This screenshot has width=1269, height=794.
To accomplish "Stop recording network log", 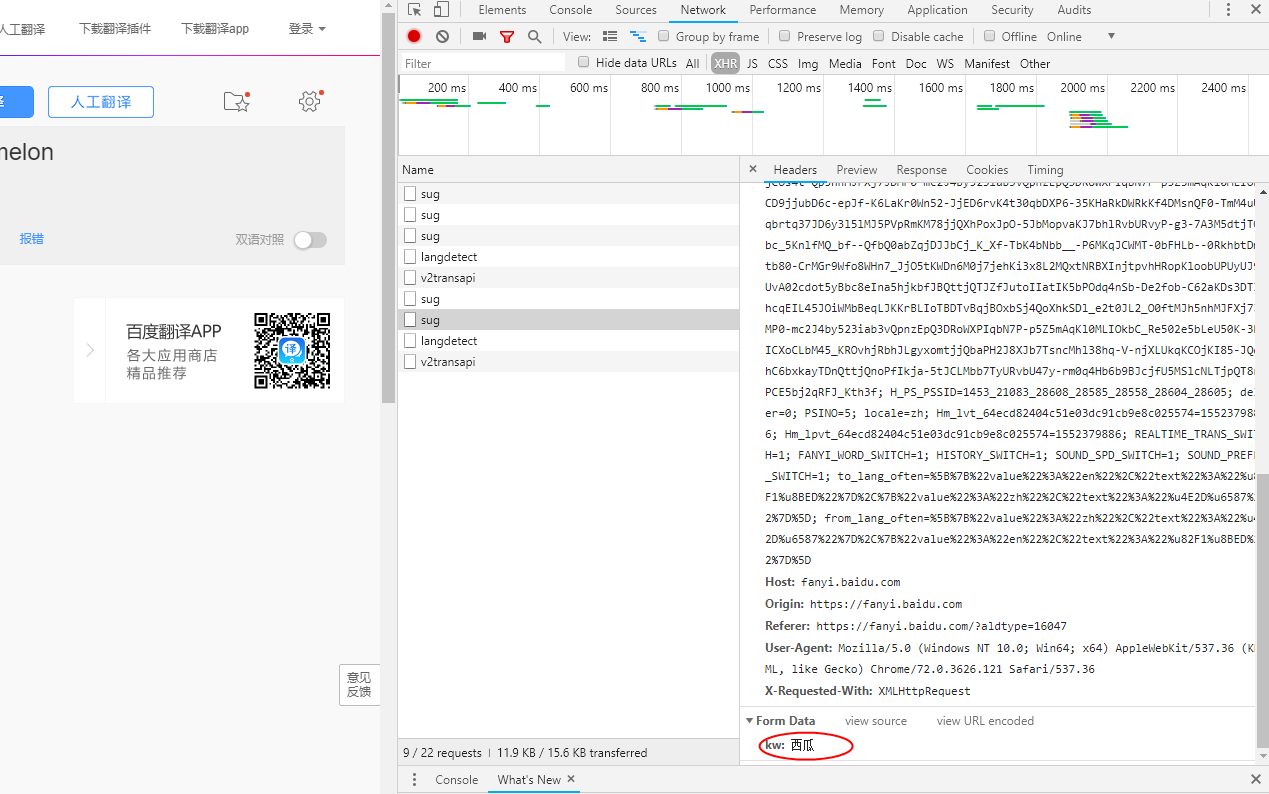I will pos(414,36).
